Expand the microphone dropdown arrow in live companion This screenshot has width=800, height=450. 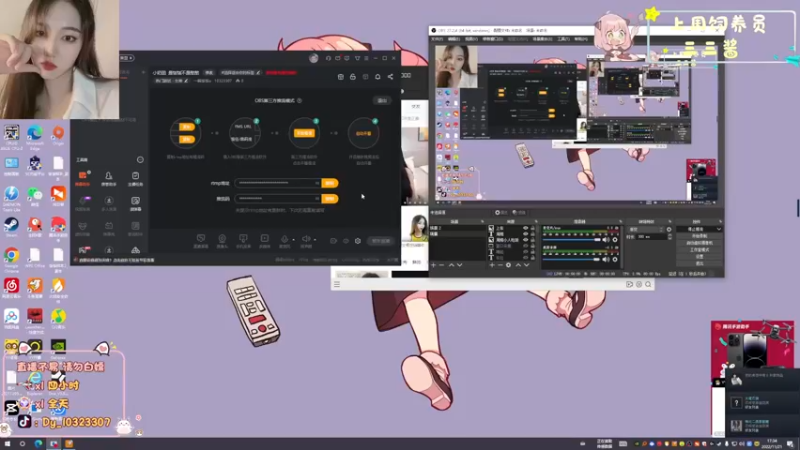(x=293, y=239)
